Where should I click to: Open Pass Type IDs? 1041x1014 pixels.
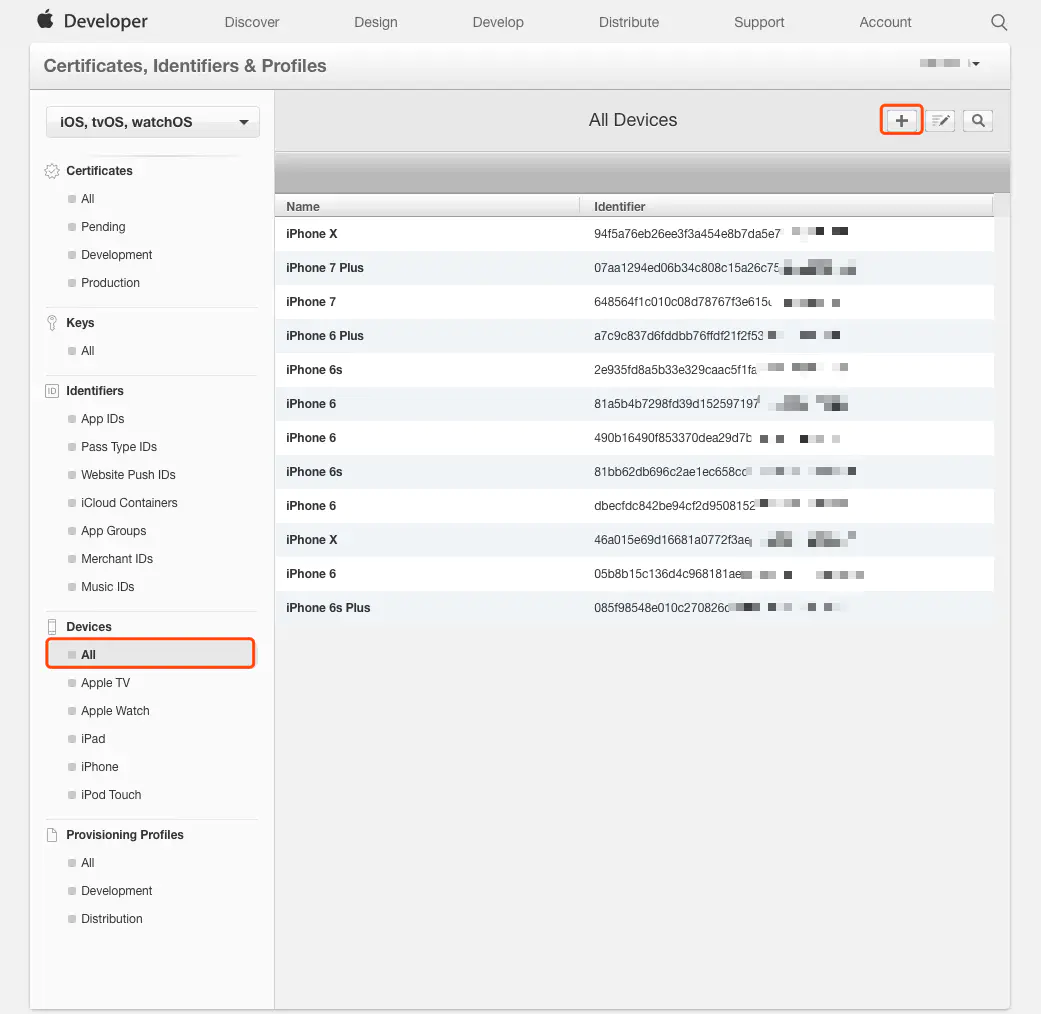(x=119, y=446)
